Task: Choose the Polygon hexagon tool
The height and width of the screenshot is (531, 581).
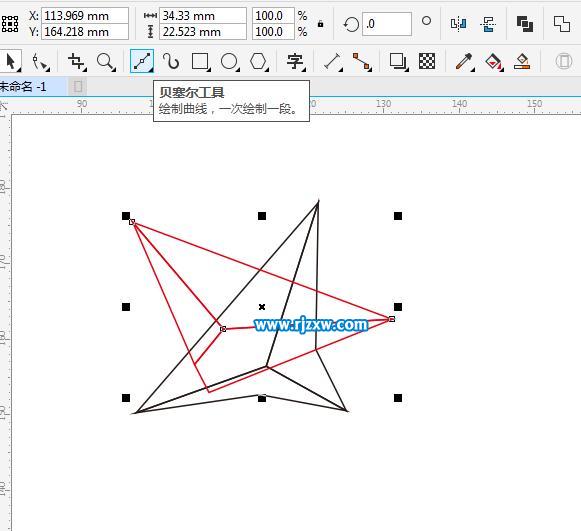Action: pyautogui.click(x=258, y=61)
